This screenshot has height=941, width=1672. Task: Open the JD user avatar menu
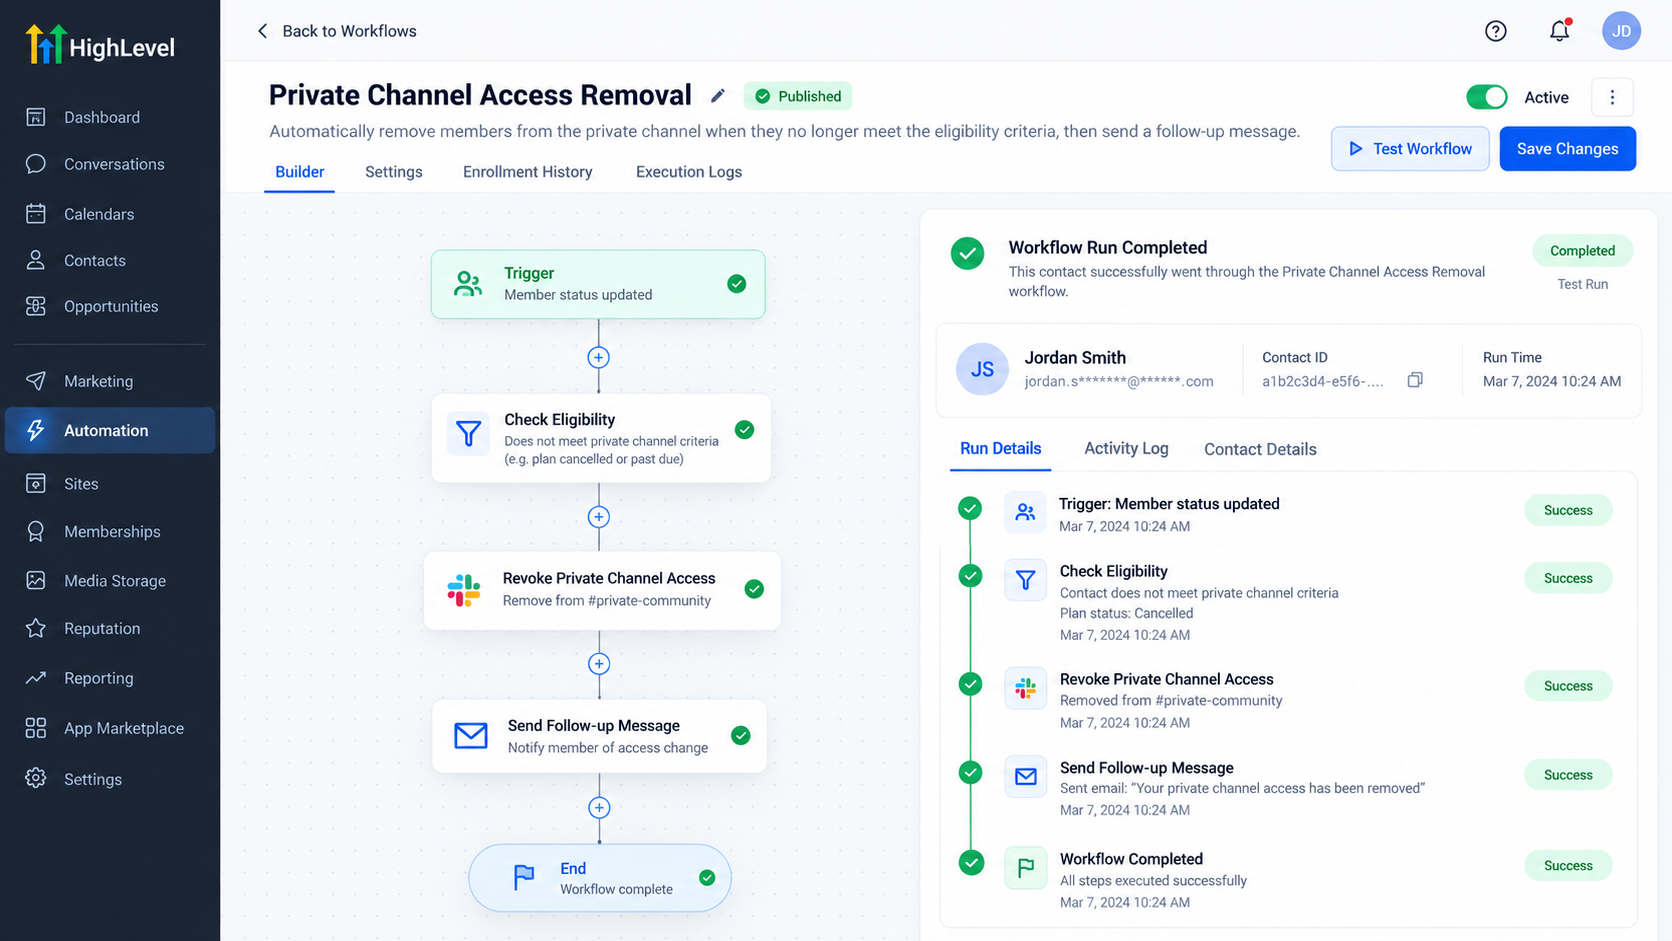click(1621, 31)
